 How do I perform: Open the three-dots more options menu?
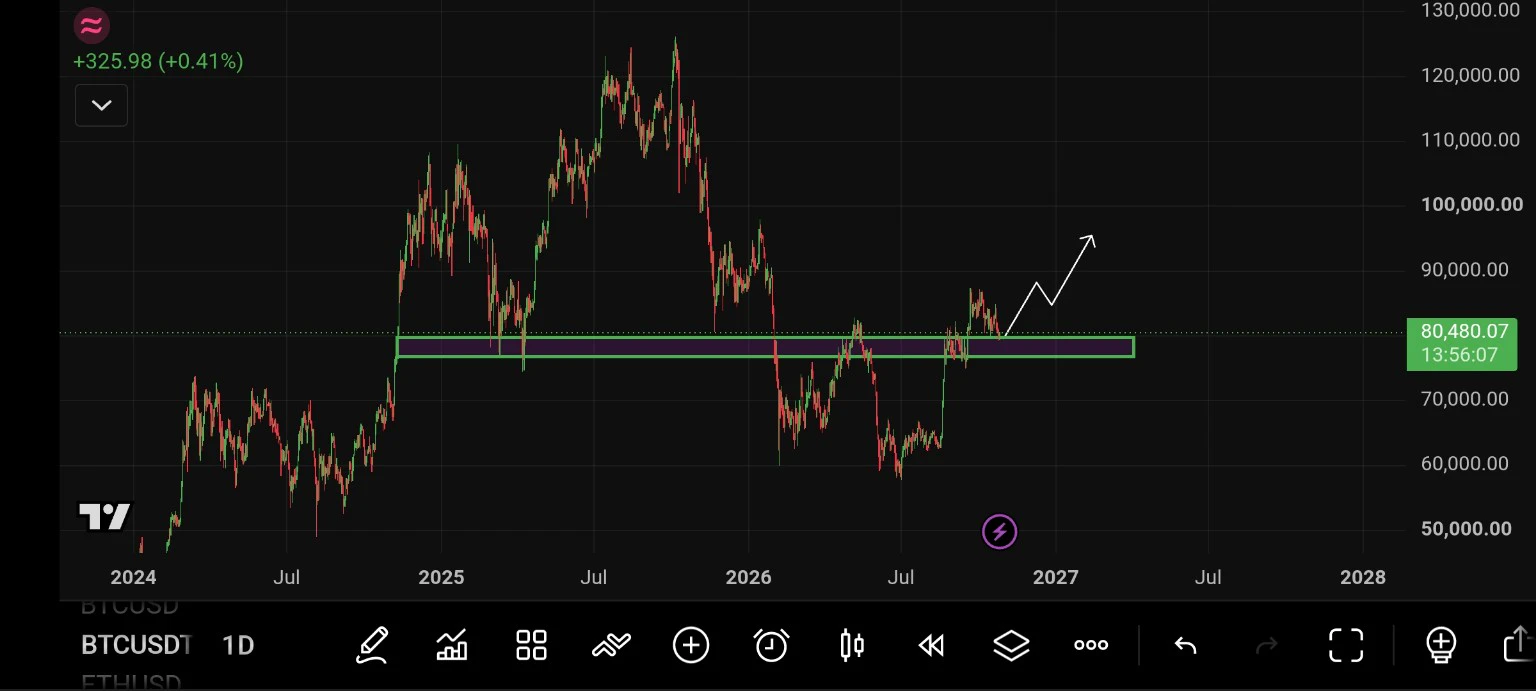(x=1091, y=645)
